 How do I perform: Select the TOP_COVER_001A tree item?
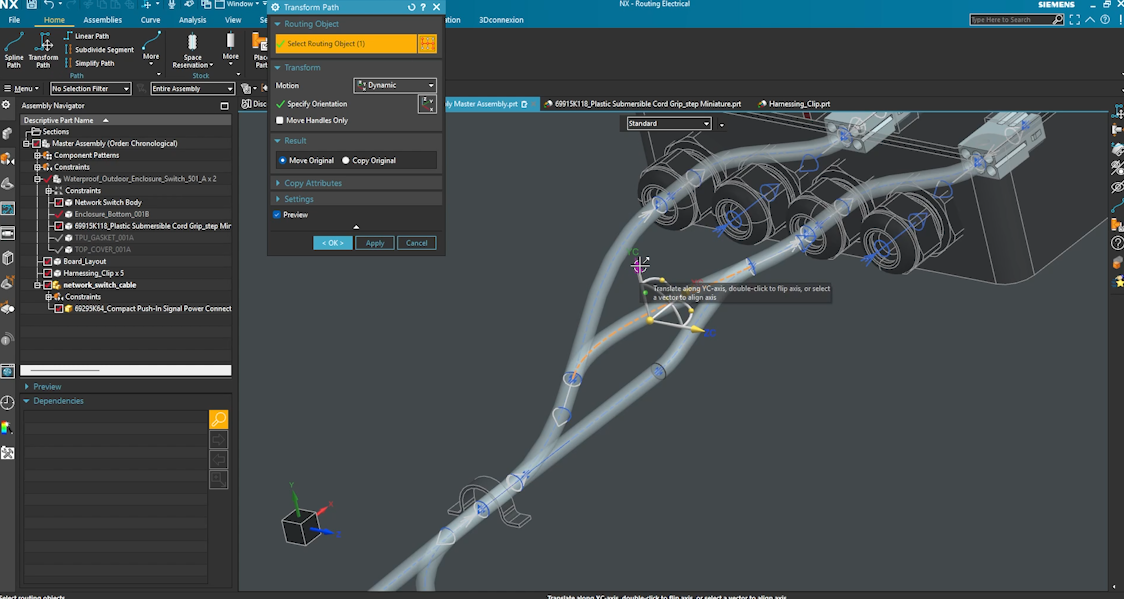pos(103,250)
